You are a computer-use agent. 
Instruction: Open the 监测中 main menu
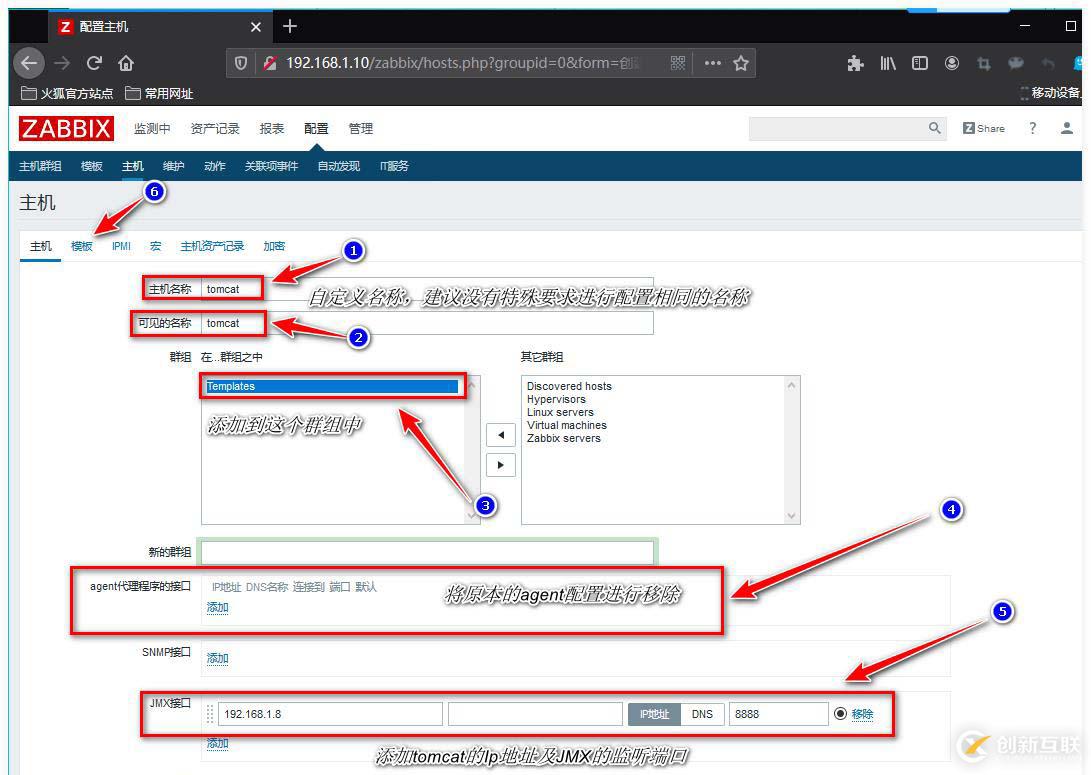click(x=152, y=129)
